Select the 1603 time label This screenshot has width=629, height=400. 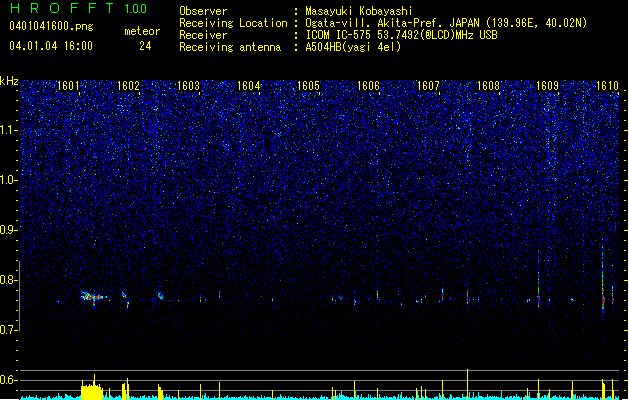point(188,85)
